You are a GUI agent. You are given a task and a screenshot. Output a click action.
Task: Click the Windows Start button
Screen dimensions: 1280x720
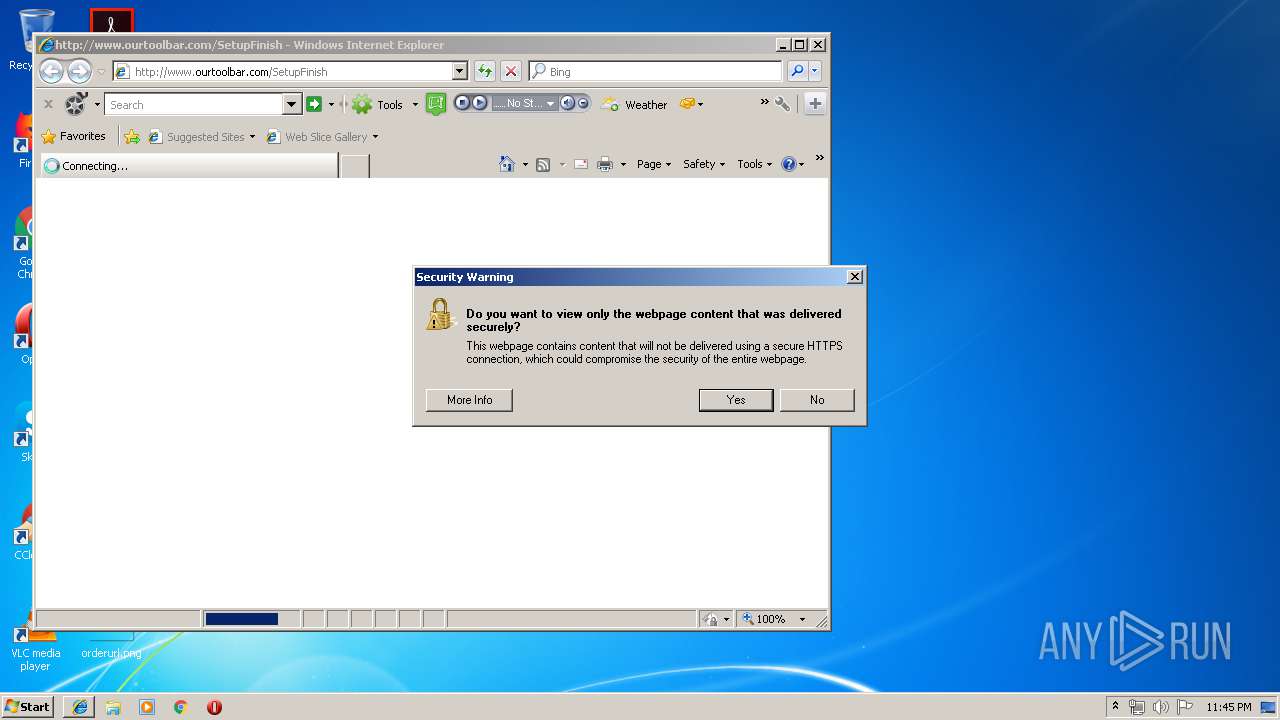[27, 706]
